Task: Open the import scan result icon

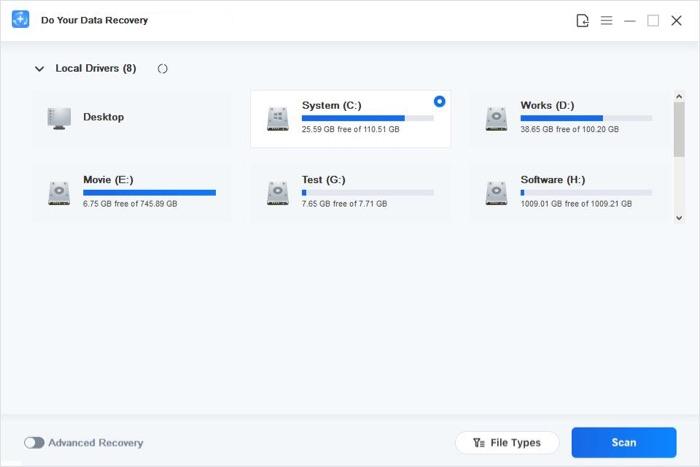Action: [582, 21]
